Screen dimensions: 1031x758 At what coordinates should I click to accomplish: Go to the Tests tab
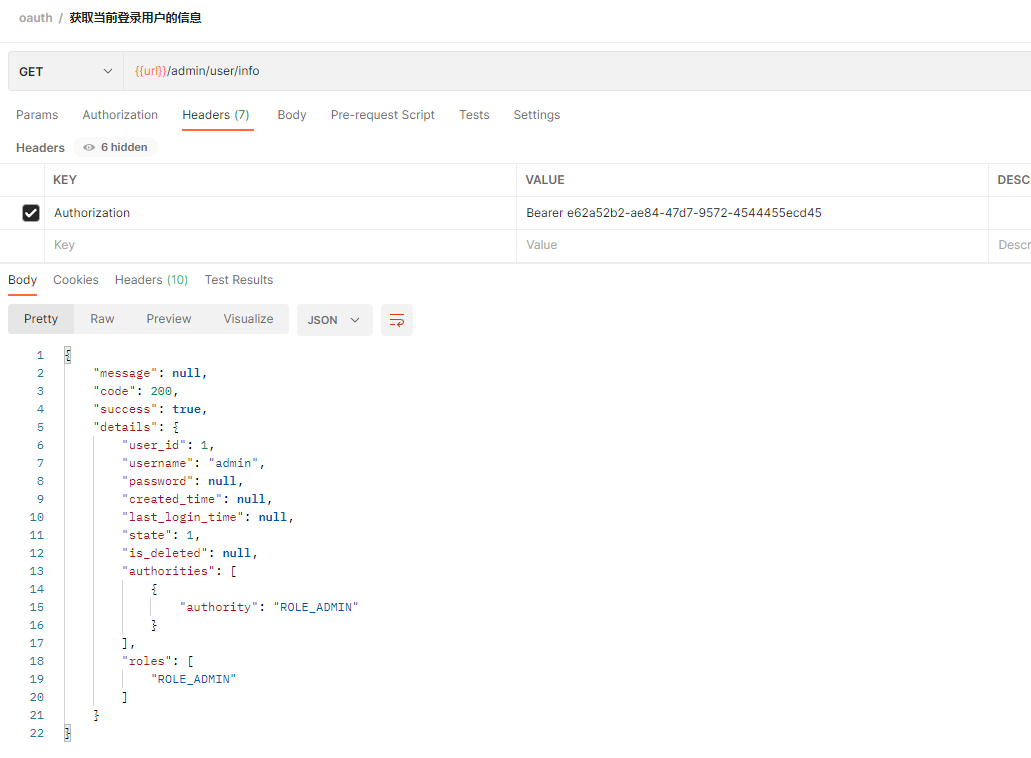click(474, 115)
